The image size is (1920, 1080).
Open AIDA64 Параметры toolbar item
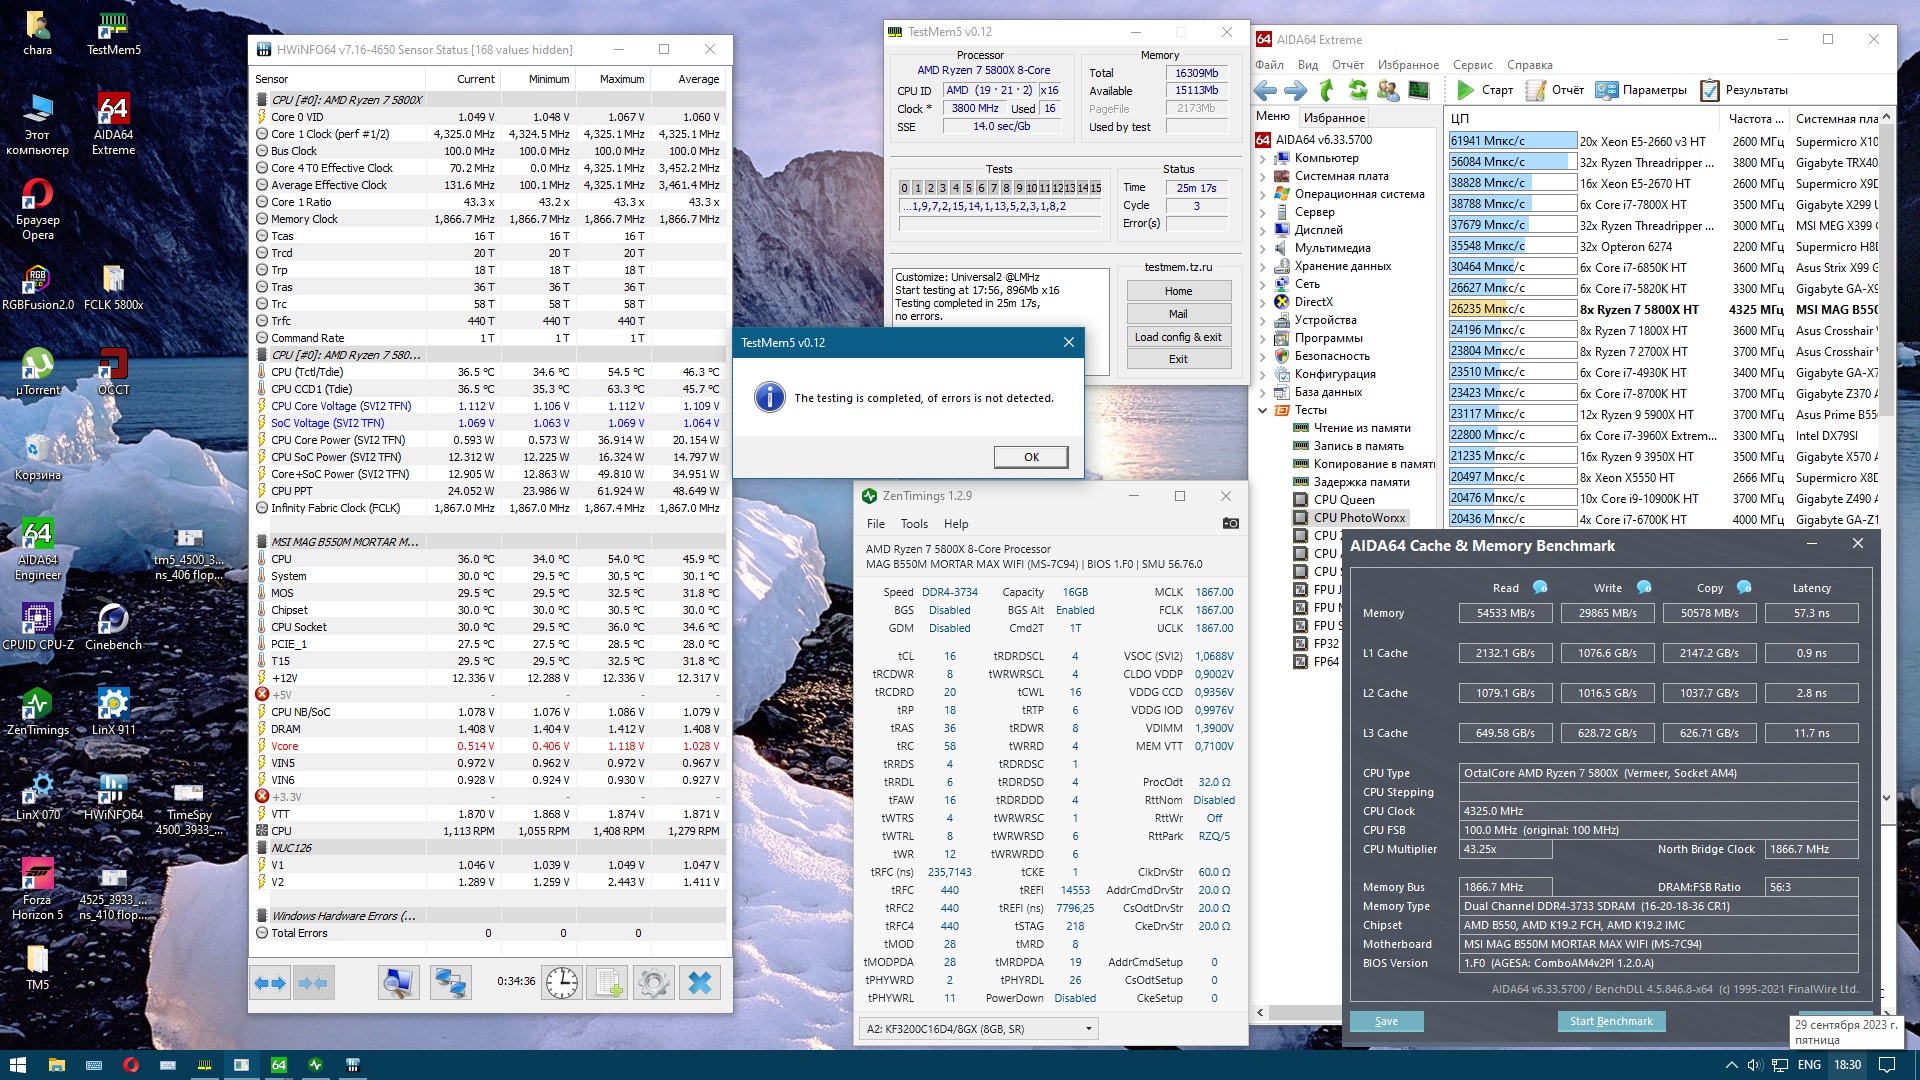pyautogui.click(x=1641, y=90)
